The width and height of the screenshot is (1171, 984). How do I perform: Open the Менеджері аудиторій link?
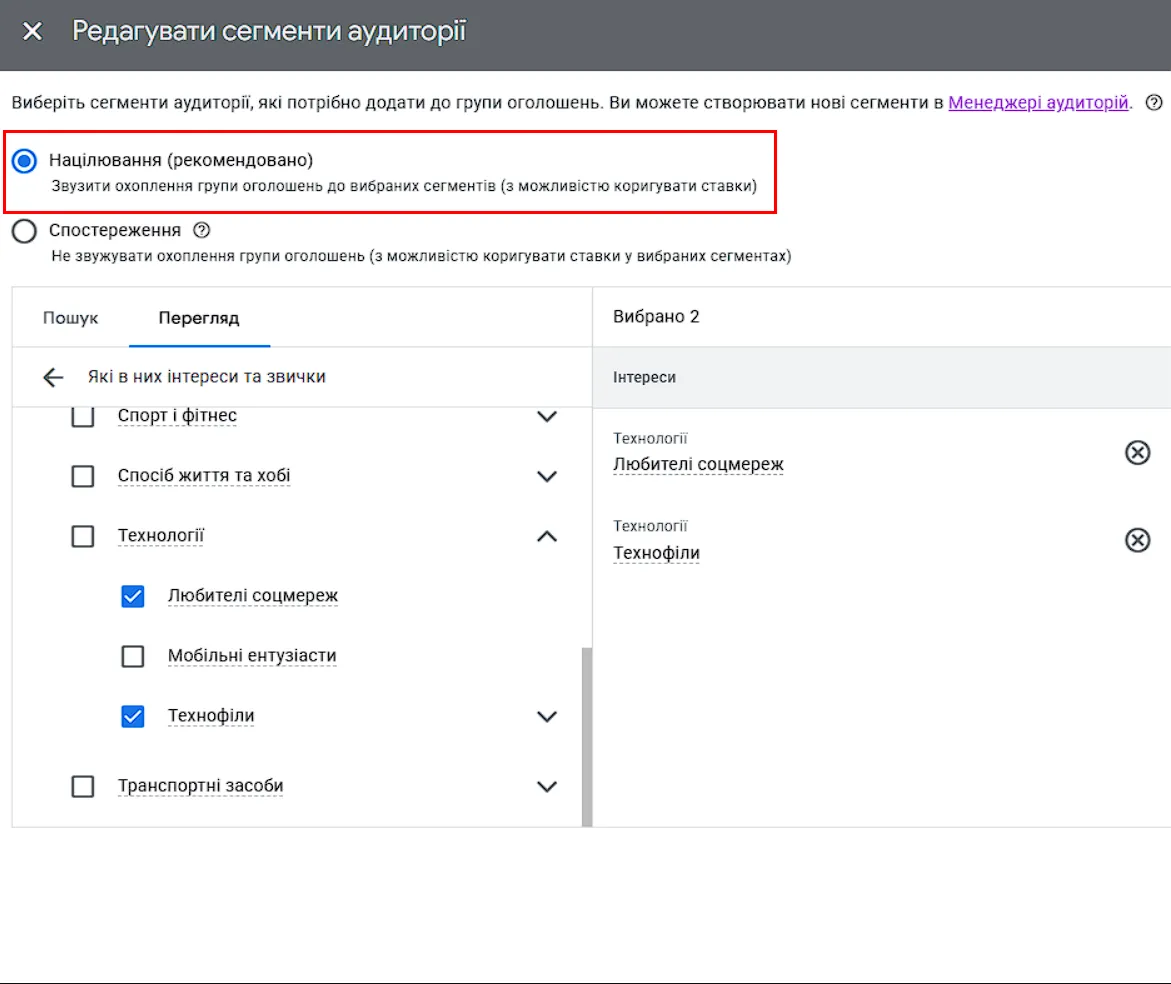click(1038, 102)
